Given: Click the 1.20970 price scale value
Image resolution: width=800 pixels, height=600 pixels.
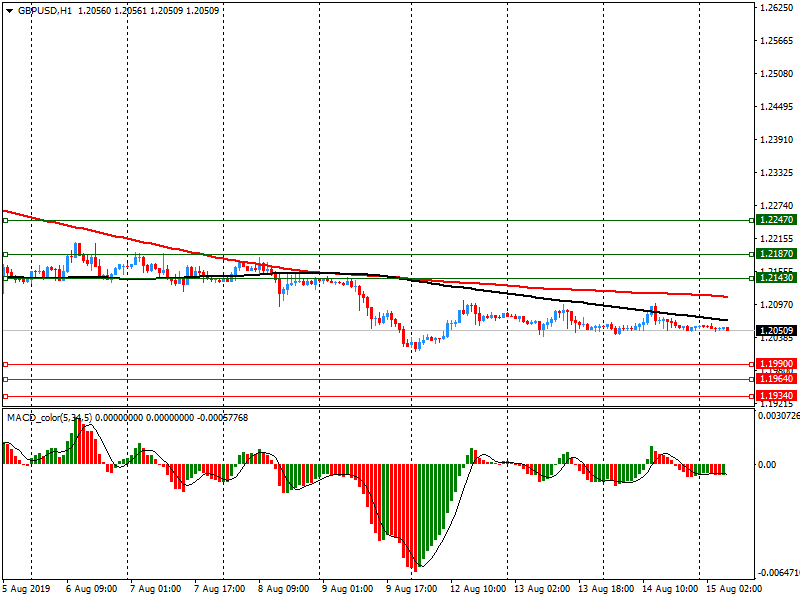Looking at the screenshot, I should [x=777, y=305].
